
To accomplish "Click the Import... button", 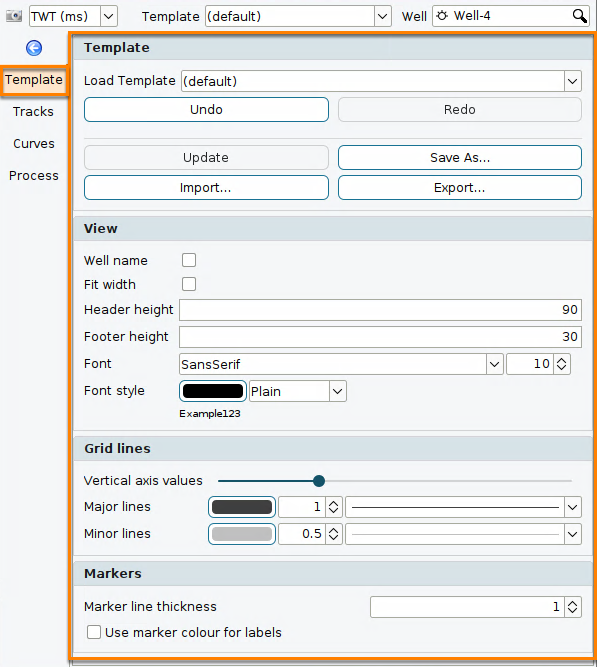I will pyautogui.click(x=206, y=188).
